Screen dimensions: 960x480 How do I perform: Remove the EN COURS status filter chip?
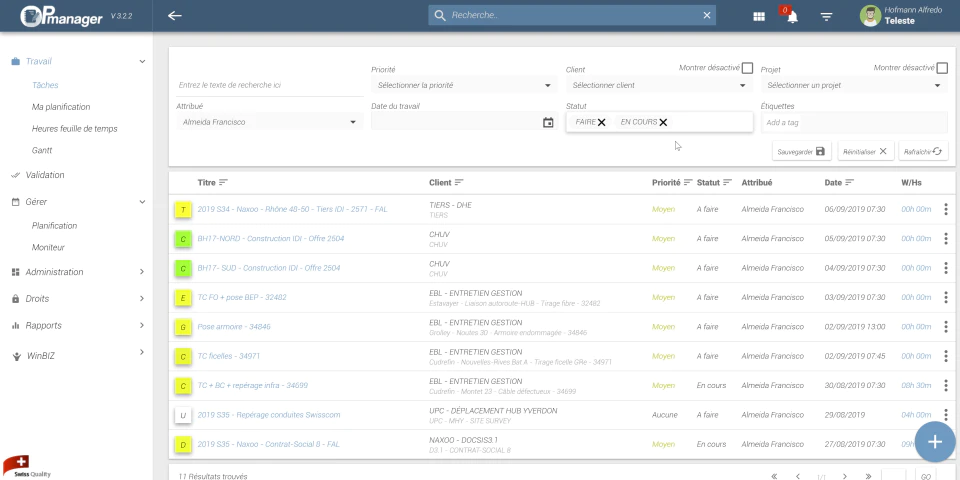pyautogui.click(x=663, y=122)
